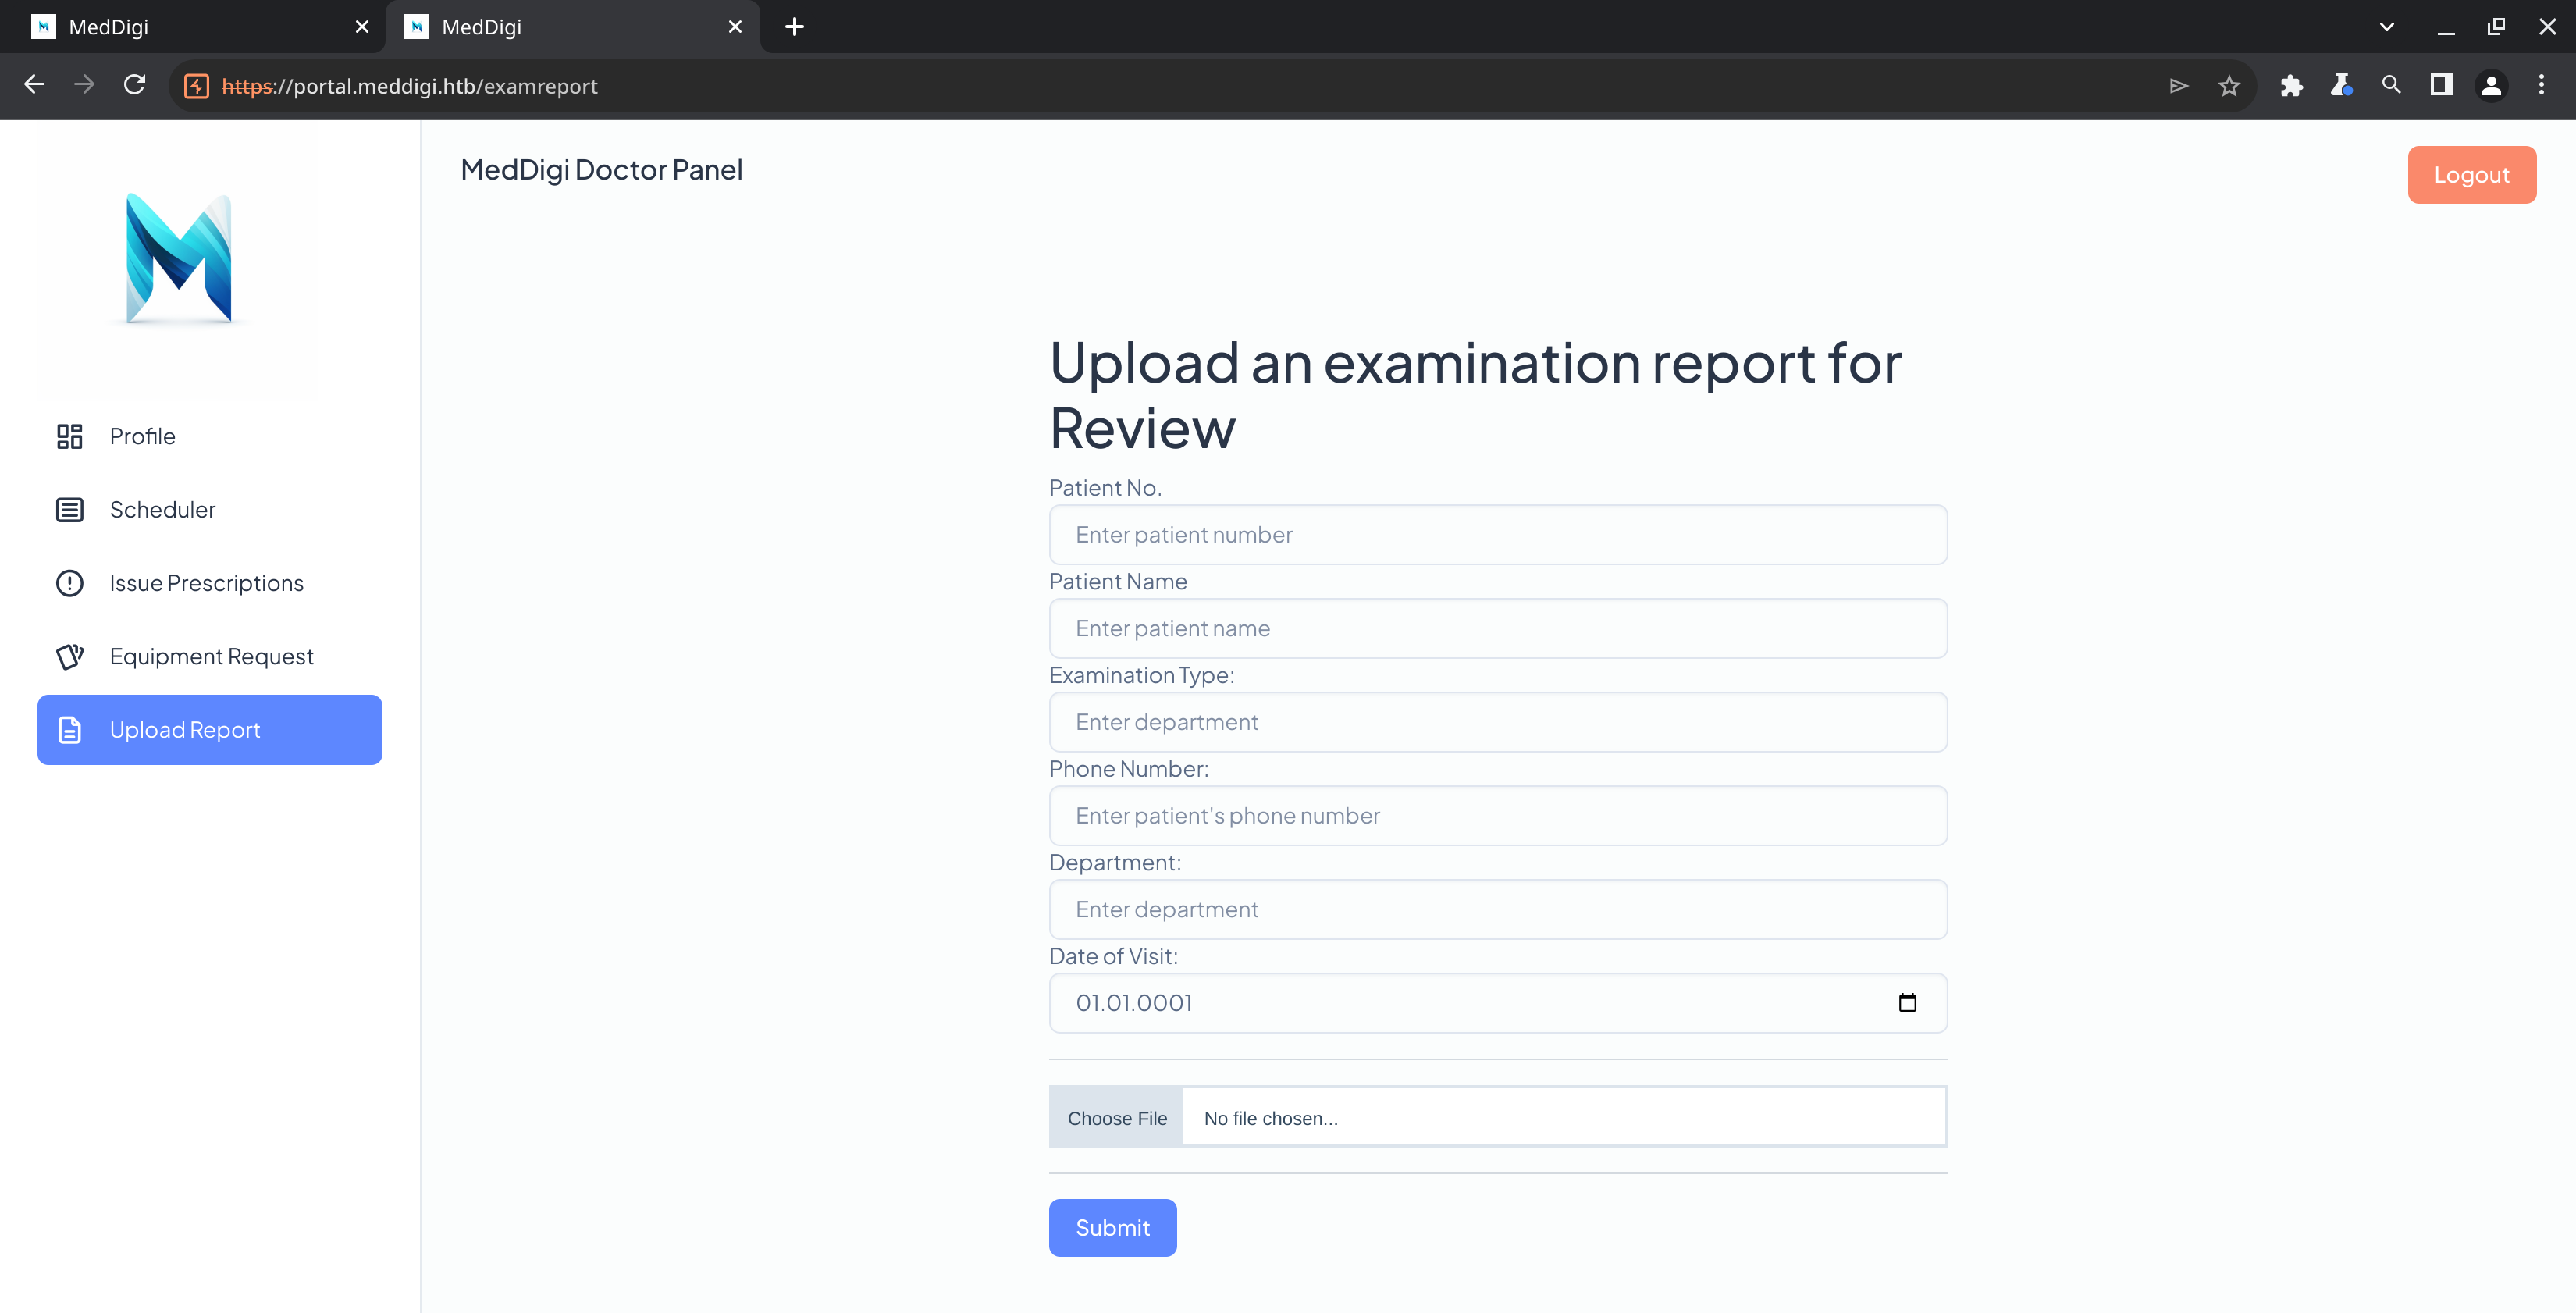Select Upload Report in the sidebar
2576x1313 pixels.
tap(210, 730)
